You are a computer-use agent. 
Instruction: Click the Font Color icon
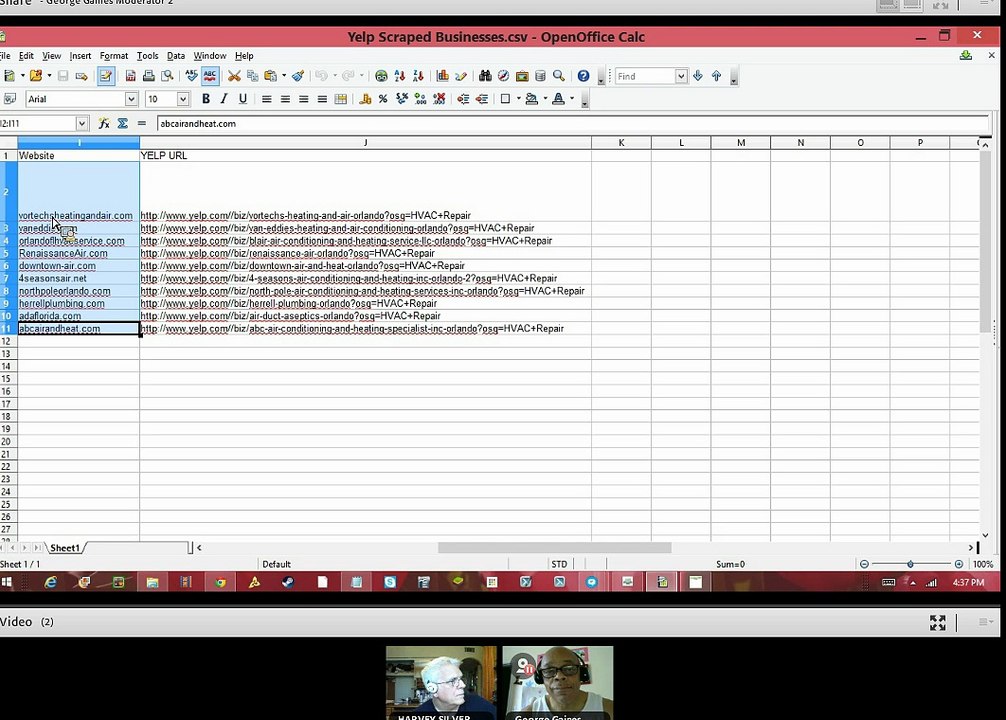tap(558, 99)
